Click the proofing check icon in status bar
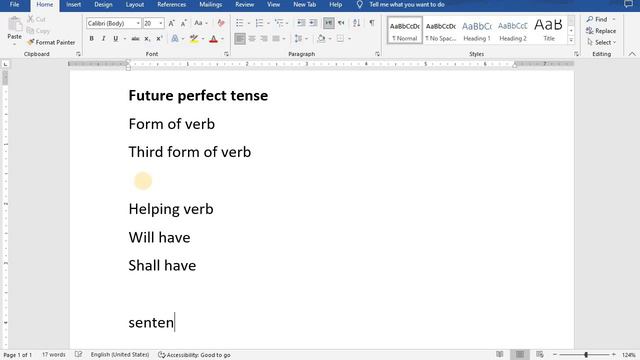Image resolution: width=640 pixels, height=360 pixels. pyautogui.click(x=78, y=355)
